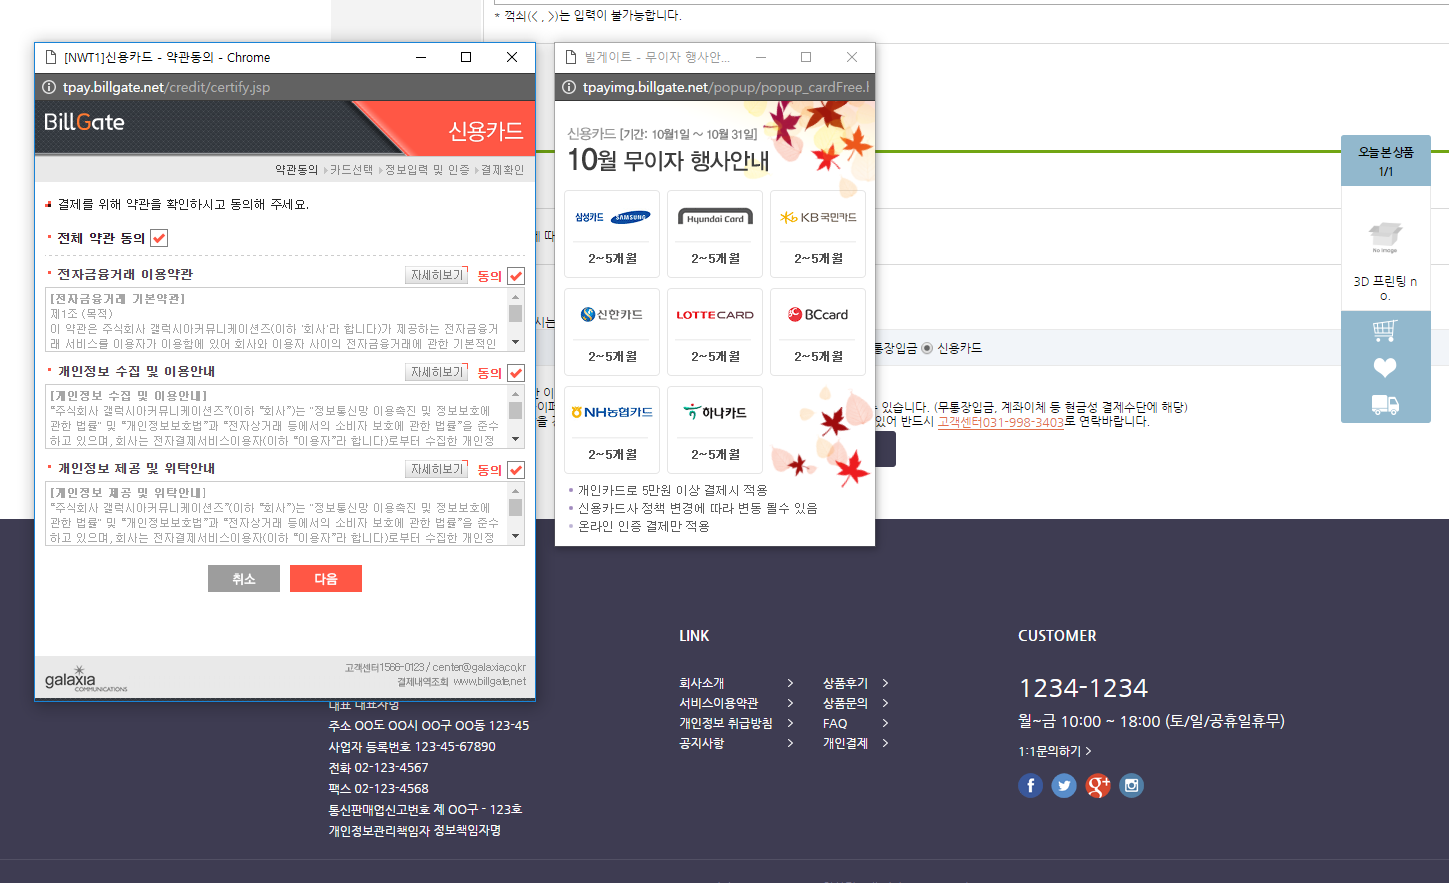1449x883 pixels.
Task: Open 자세히보기 for 전자금융거래 이용약관
Action: click(x=437, y=275)
